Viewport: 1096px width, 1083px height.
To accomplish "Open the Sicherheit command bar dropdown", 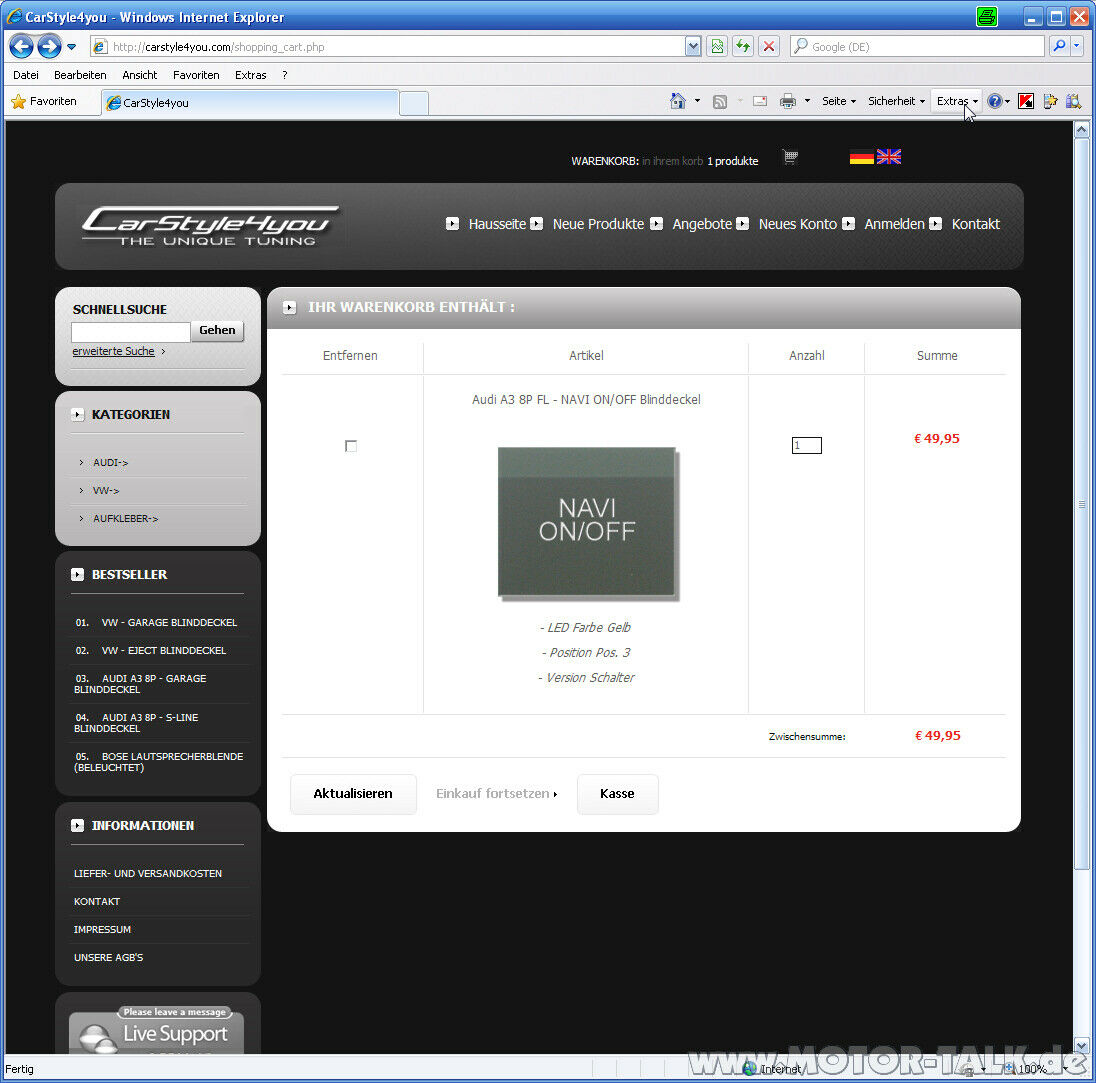I will [x=897, y=101].
